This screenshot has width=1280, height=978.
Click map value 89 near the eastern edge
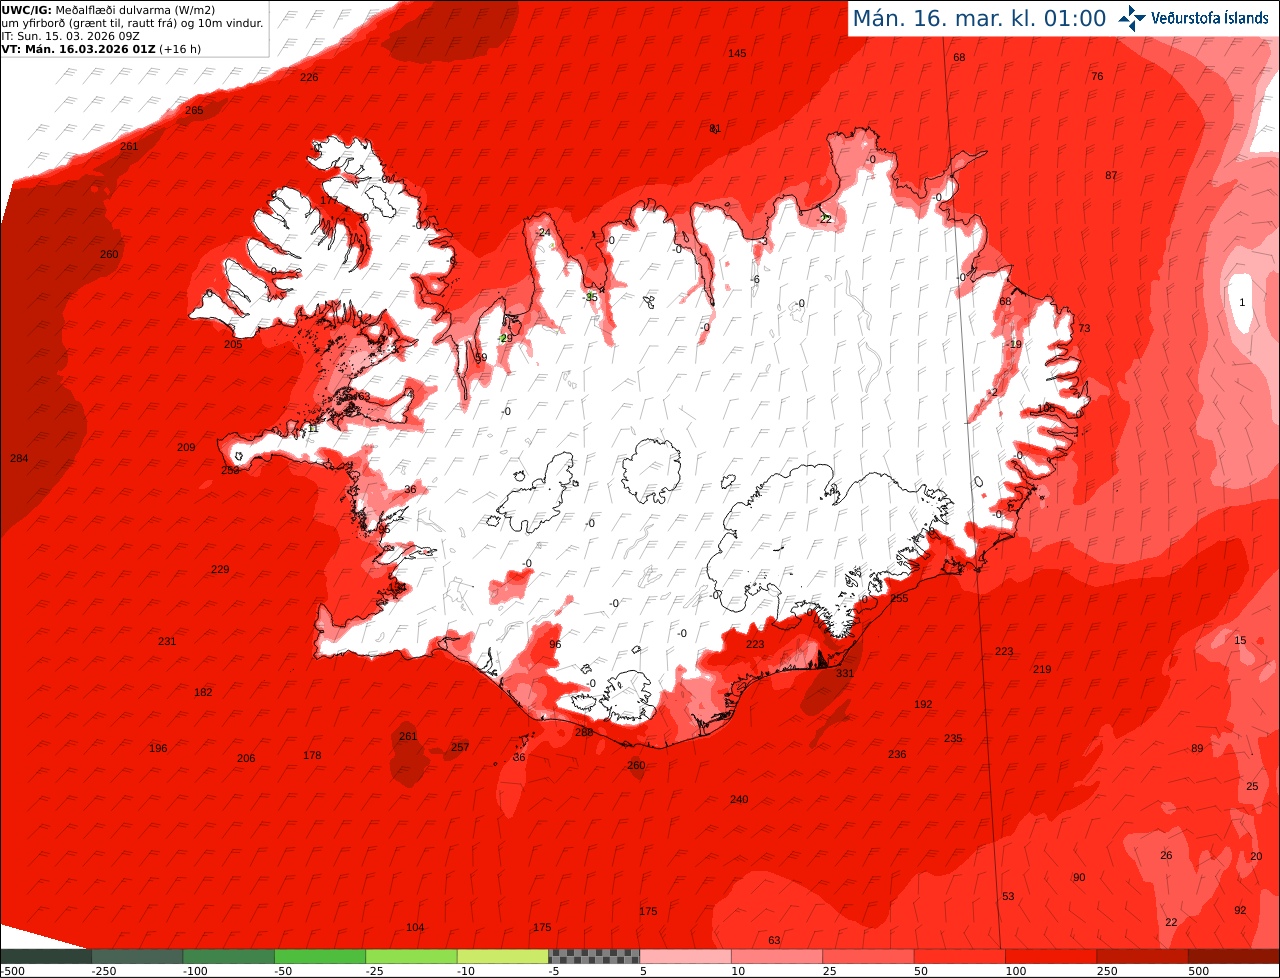pos(1197,748)
